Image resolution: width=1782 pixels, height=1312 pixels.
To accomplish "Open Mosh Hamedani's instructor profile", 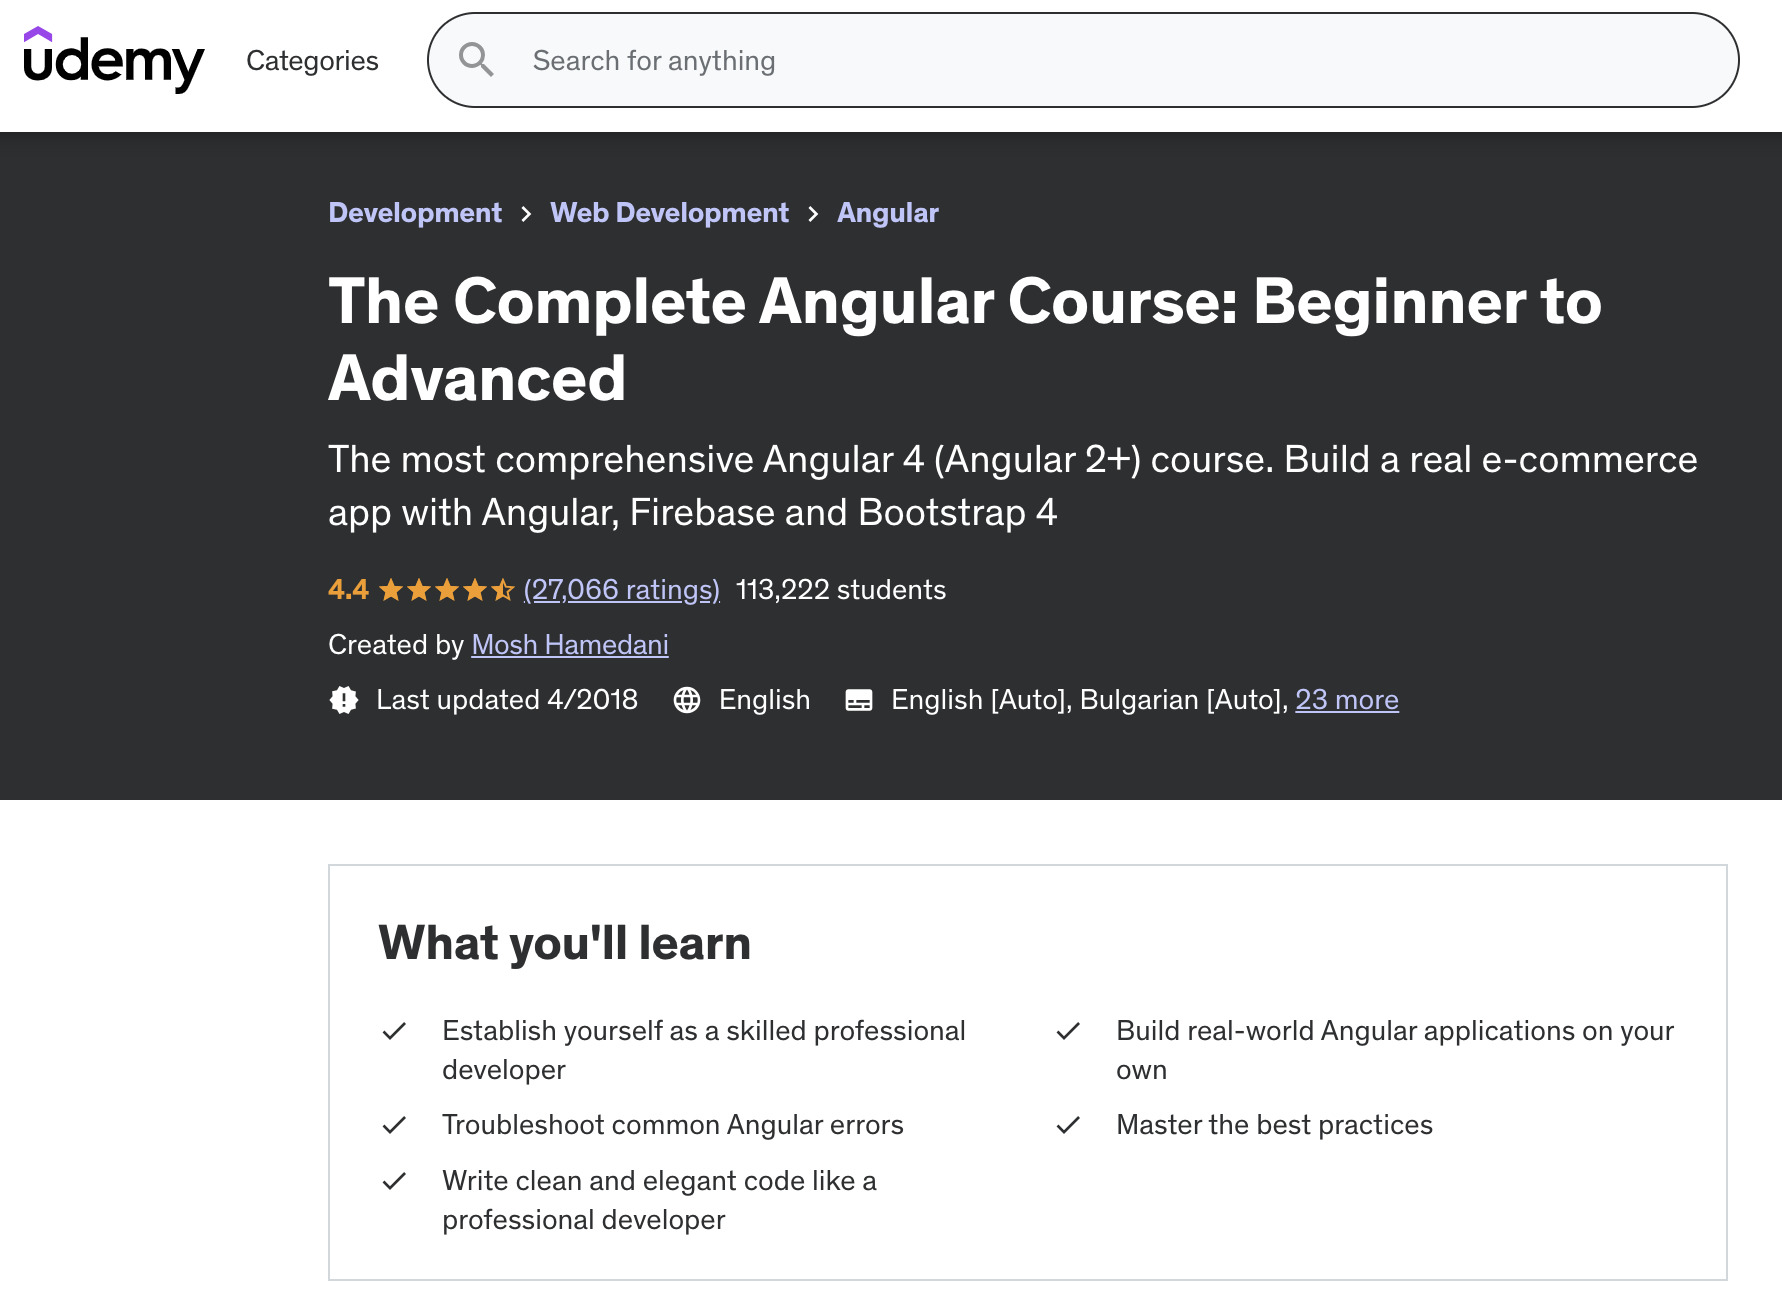I will coord(569,645).
